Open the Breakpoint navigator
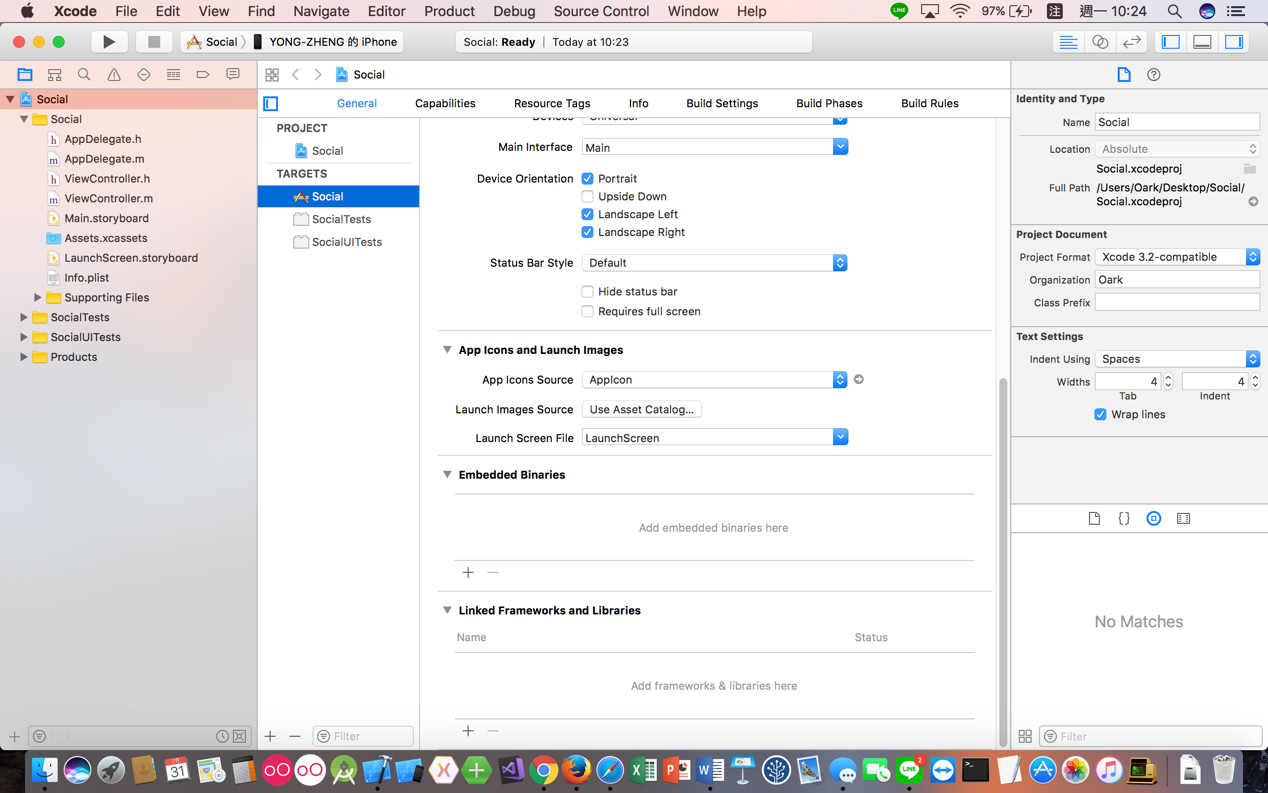 [203, 75]
